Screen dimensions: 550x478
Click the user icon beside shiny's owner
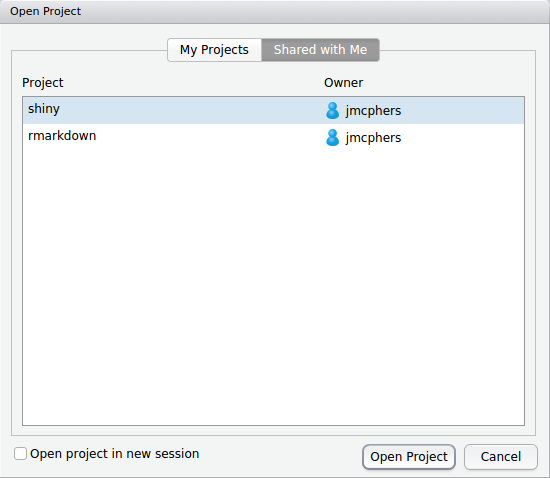click(332, 110)
